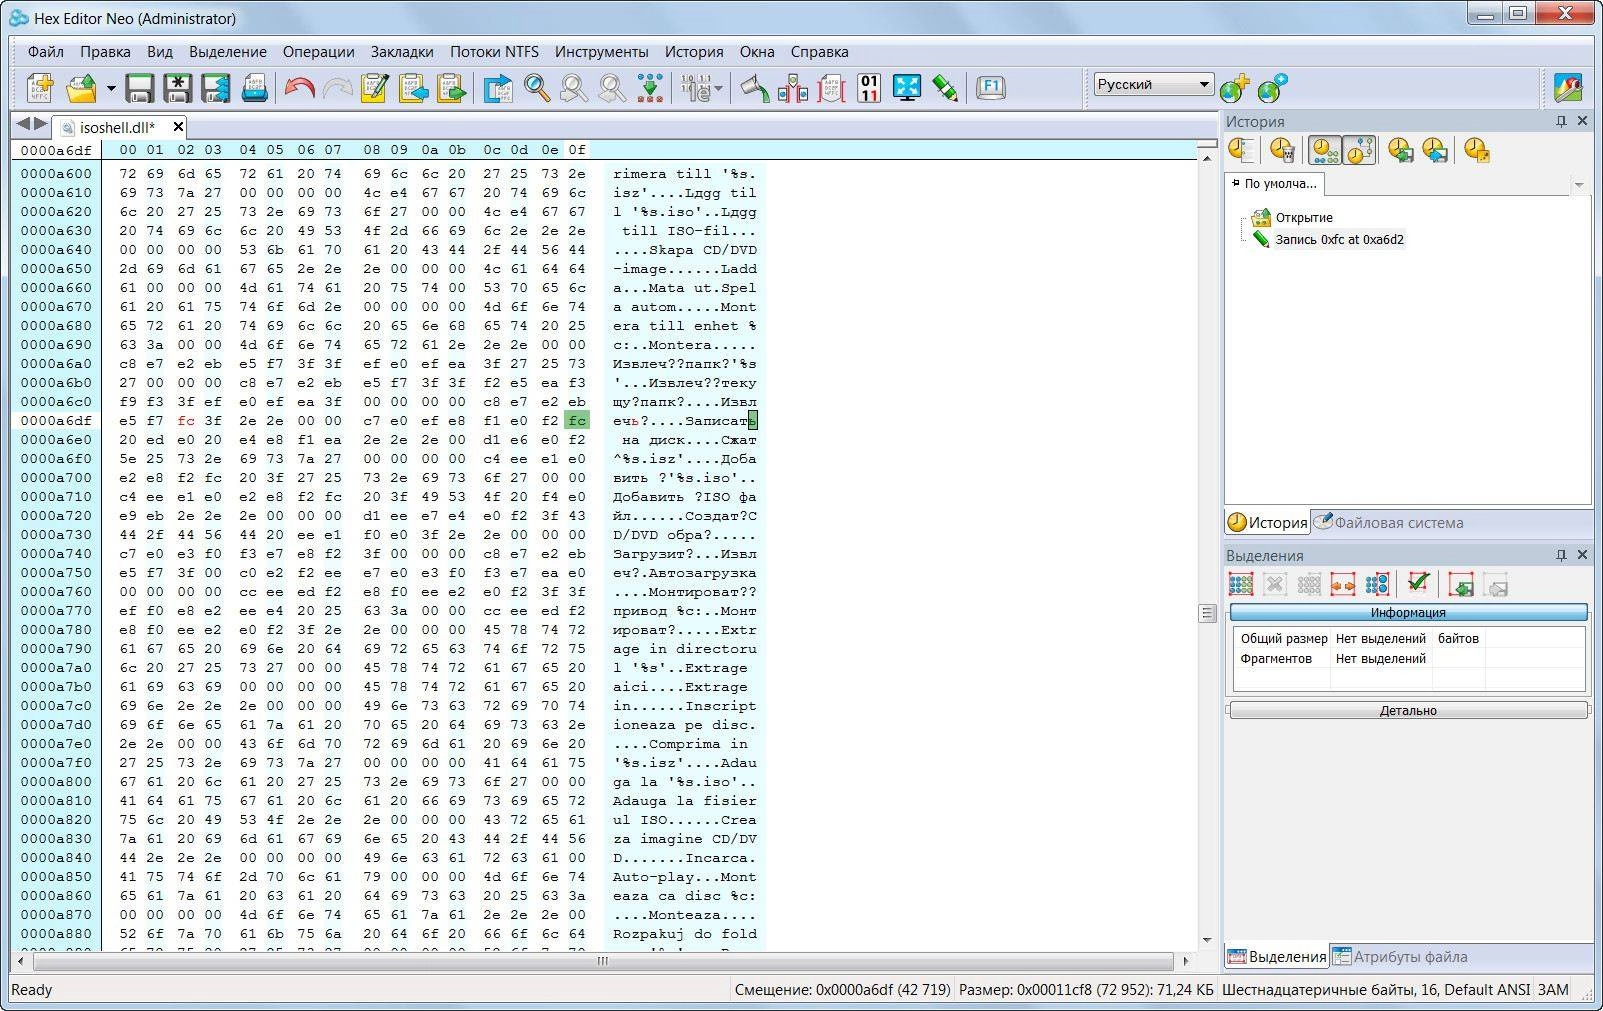Open the Файл menu
The width and height of the screenshot is (1603, 1011).
point(46,52)
